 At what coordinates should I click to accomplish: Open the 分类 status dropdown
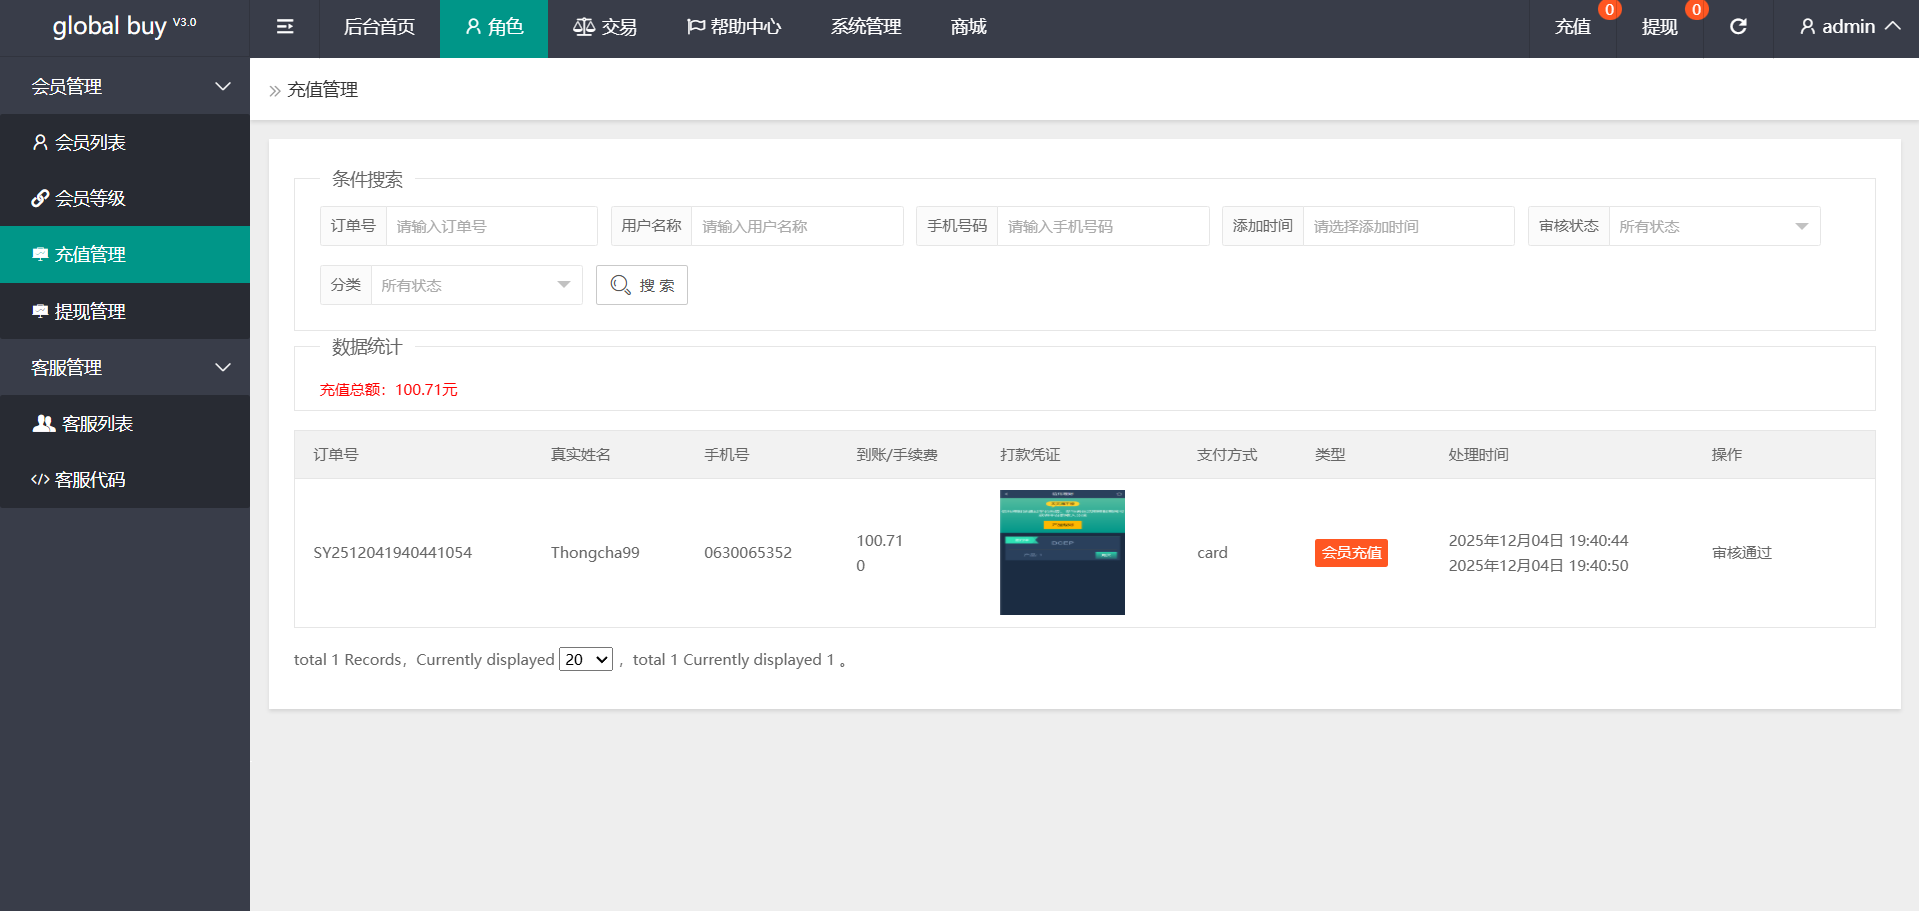[476, 286]
